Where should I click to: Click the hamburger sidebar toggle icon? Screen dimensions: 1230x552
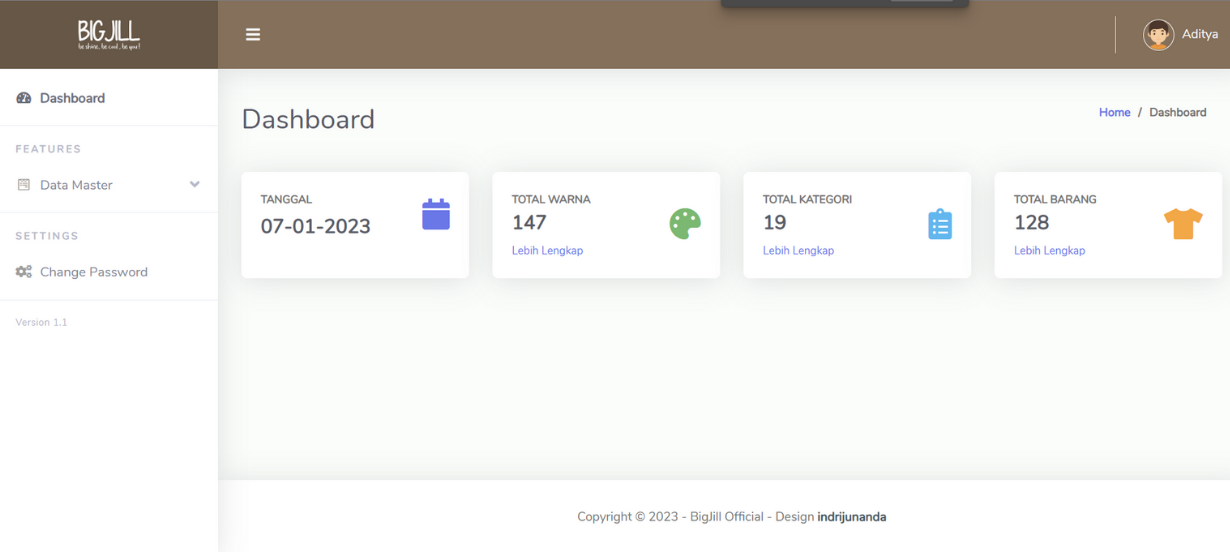(253, 35)
